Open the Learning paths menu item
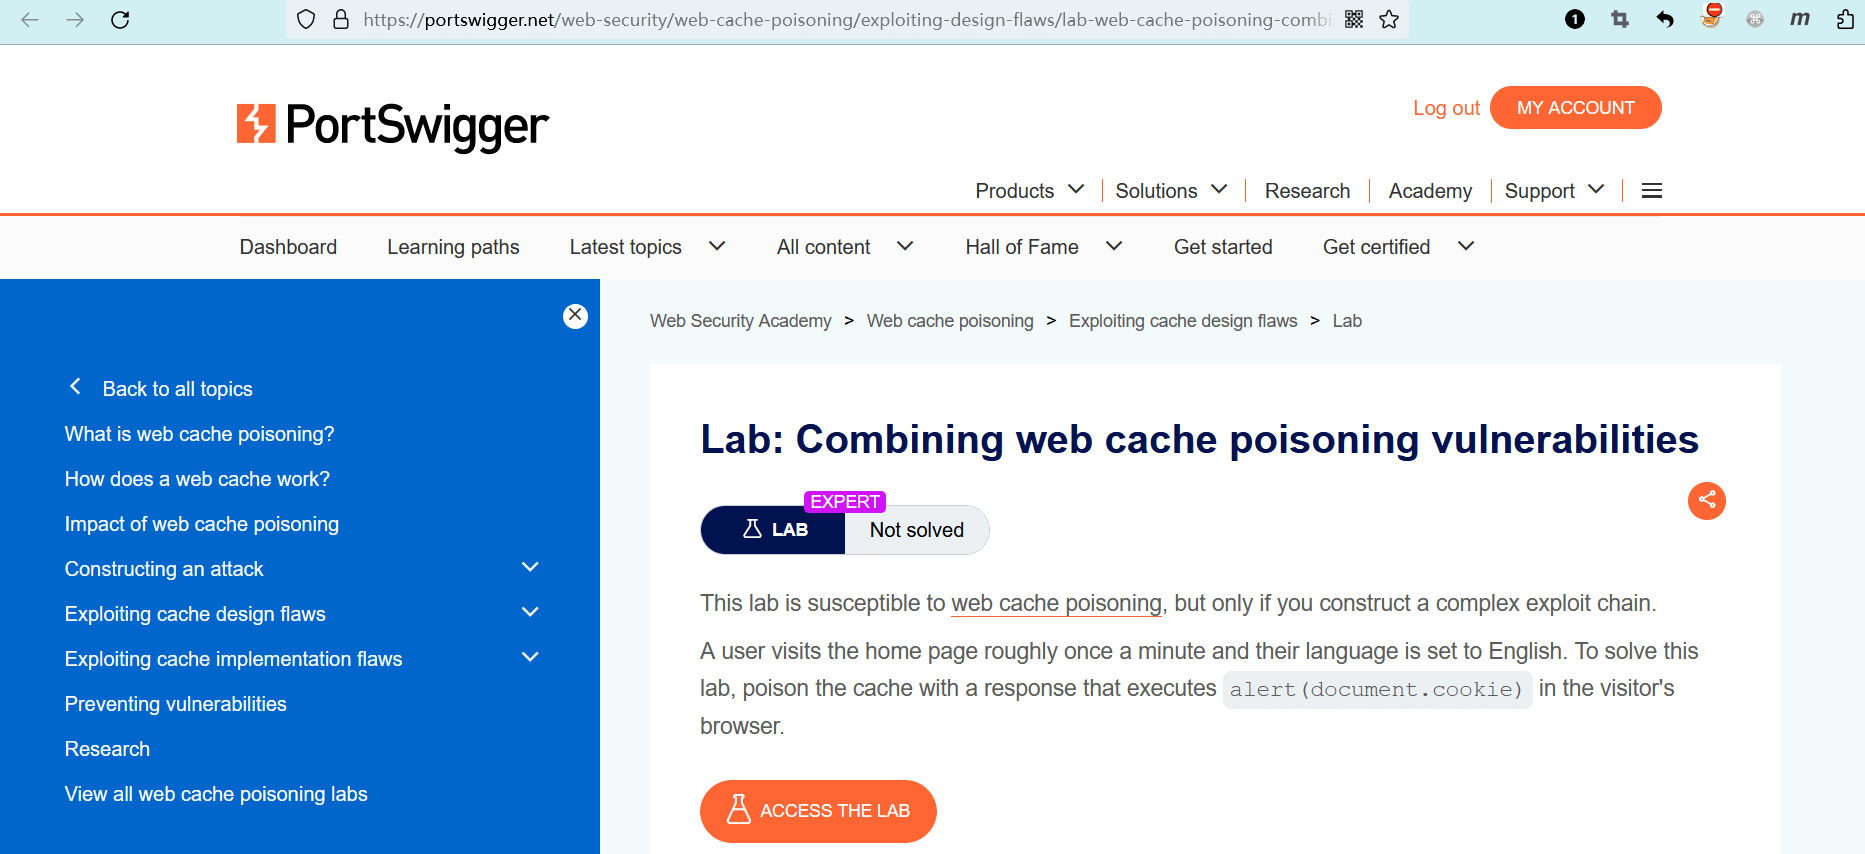 (453, 247)
